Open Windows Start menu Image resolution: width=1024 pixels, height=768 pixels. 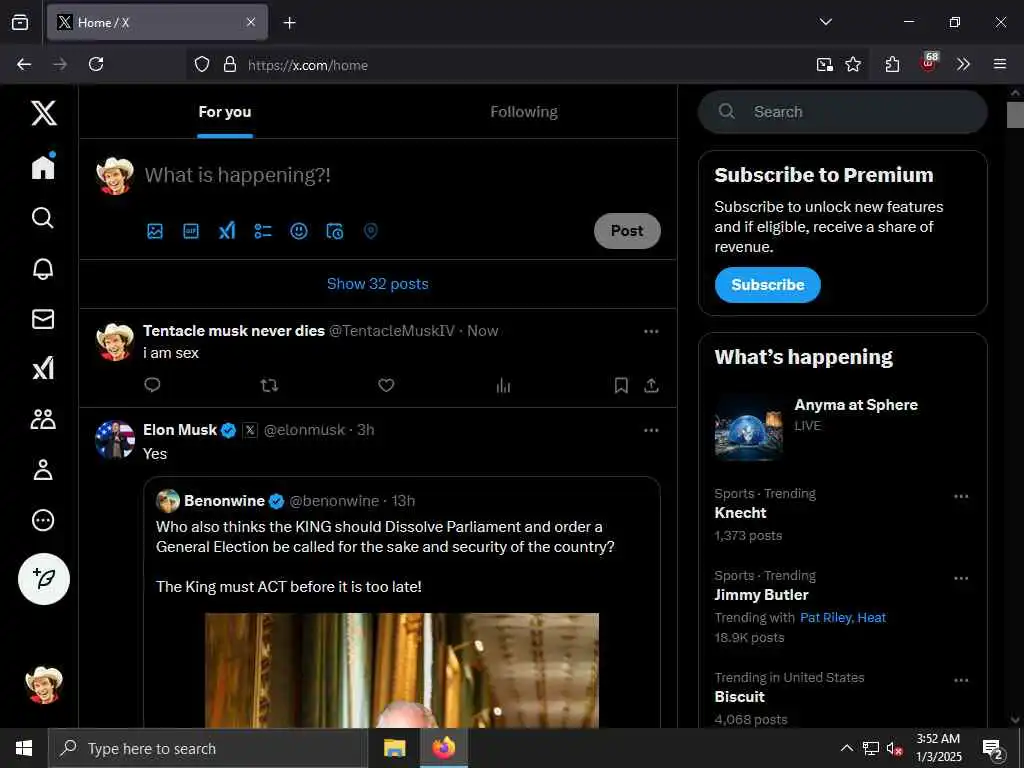coord(24,748)
